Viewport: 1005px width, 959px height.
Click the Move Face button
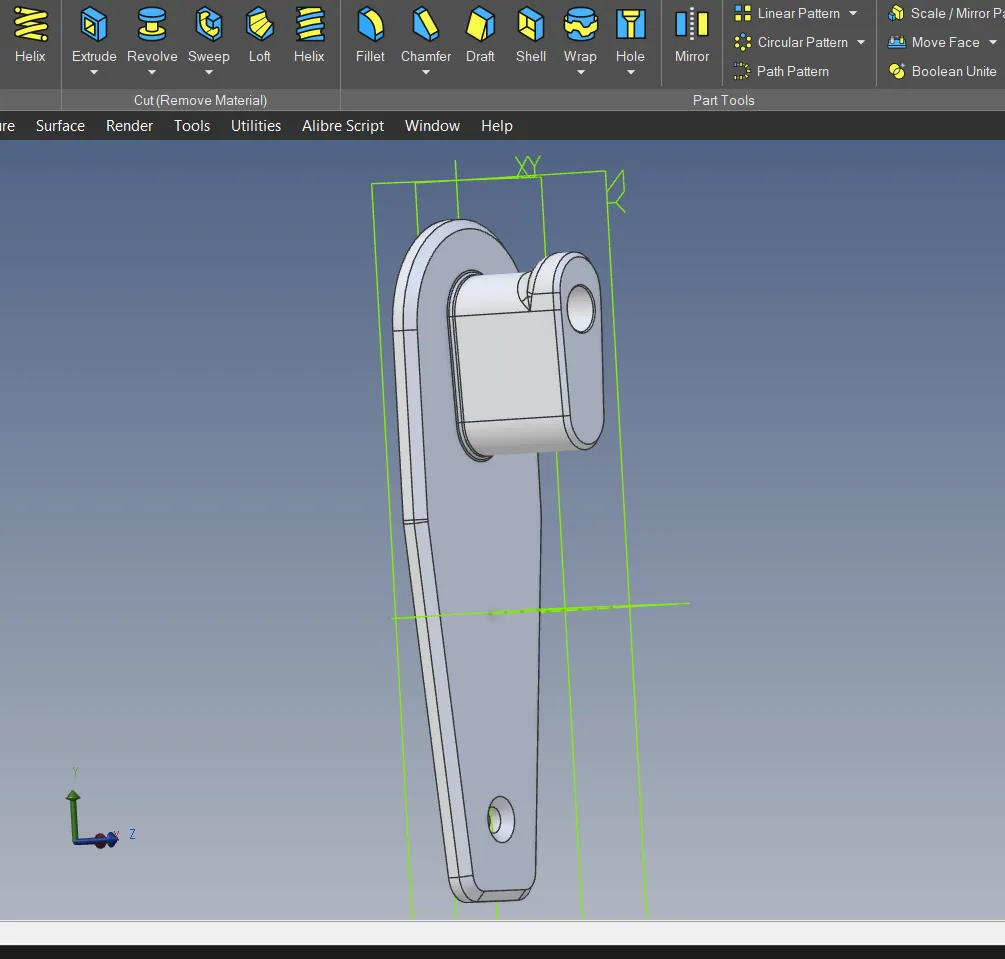934,42
